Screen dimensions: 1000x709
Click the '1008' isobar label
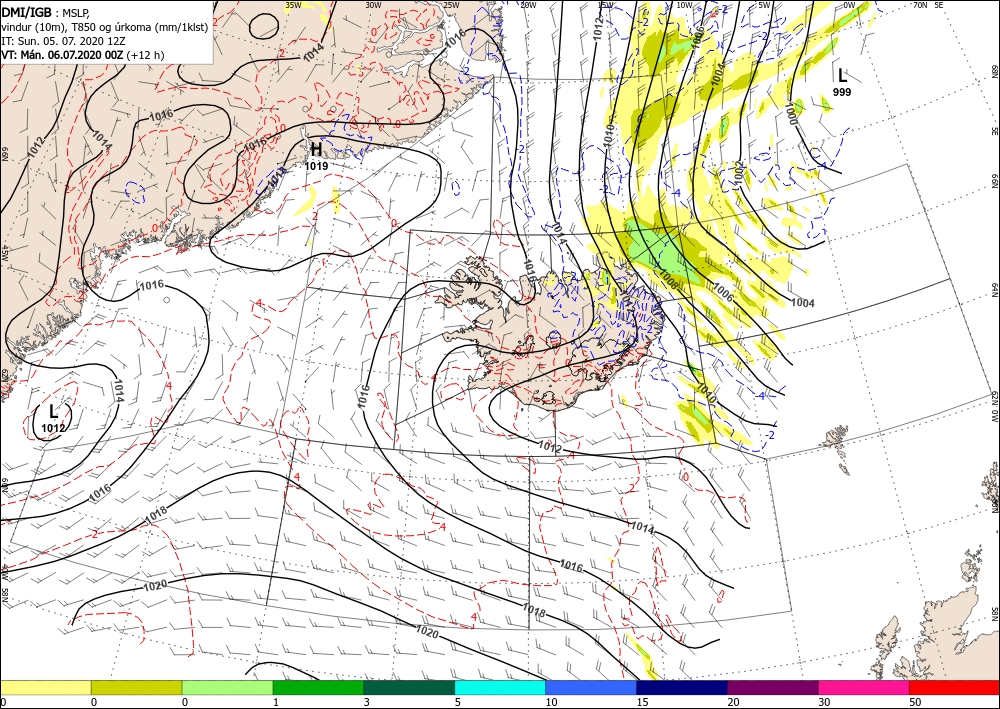tap(668, 279)
